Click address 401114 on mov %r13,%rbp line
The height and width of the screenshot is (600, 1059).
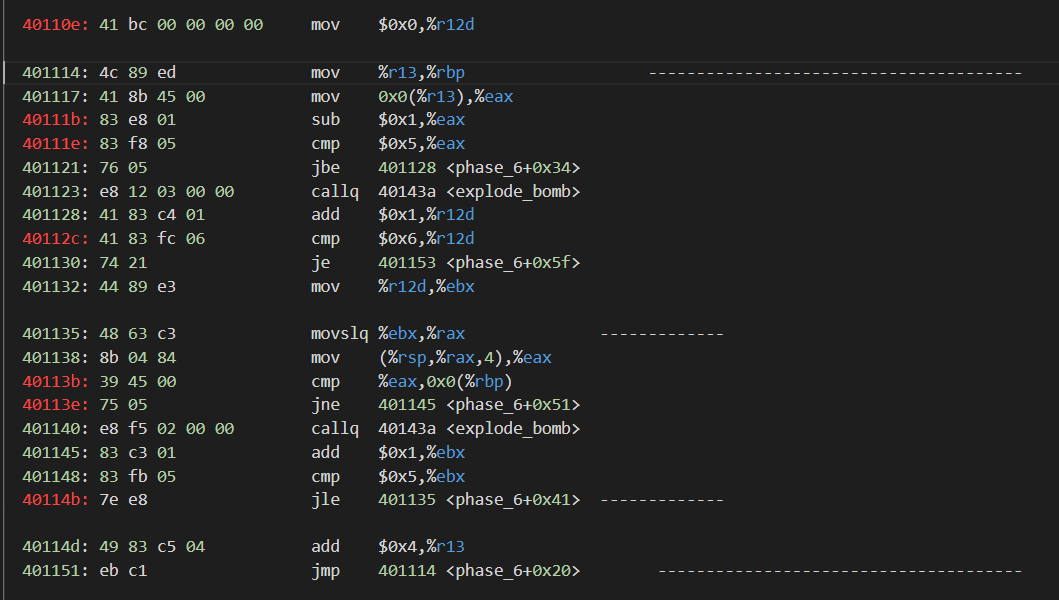56,72
